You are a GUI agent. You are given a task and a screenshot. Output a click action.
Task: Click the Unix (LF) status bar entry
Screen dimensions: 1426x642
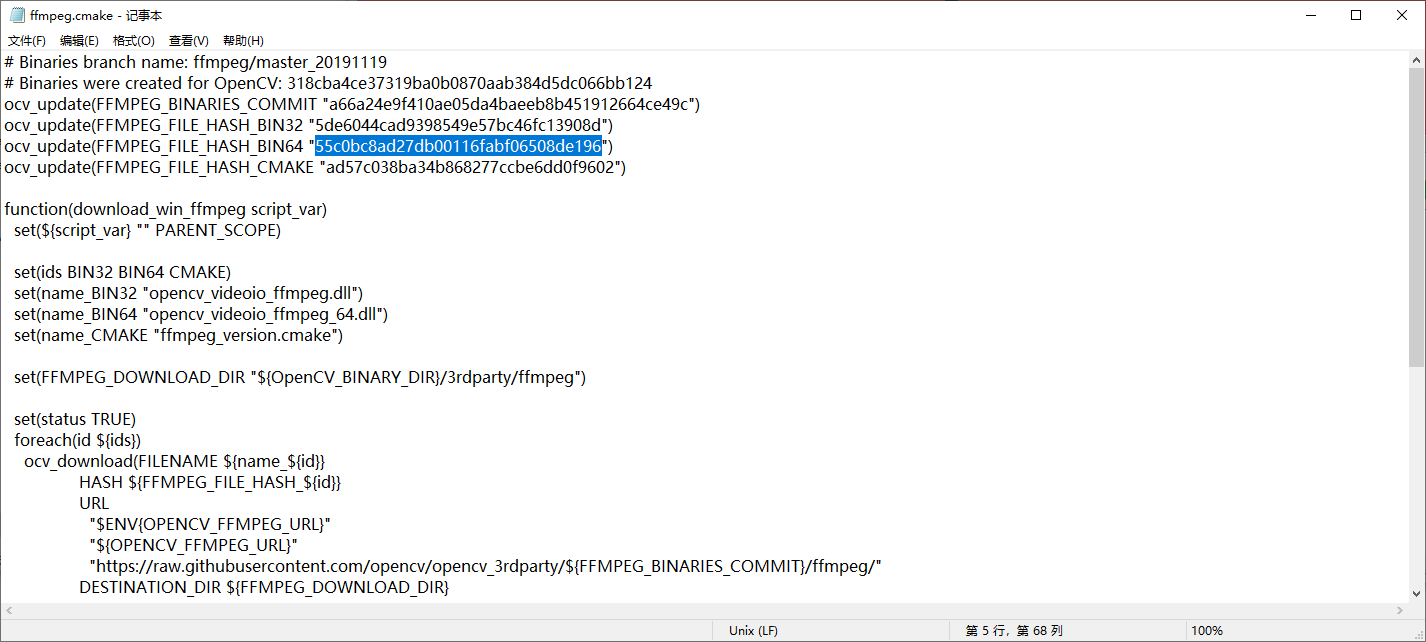753,631
